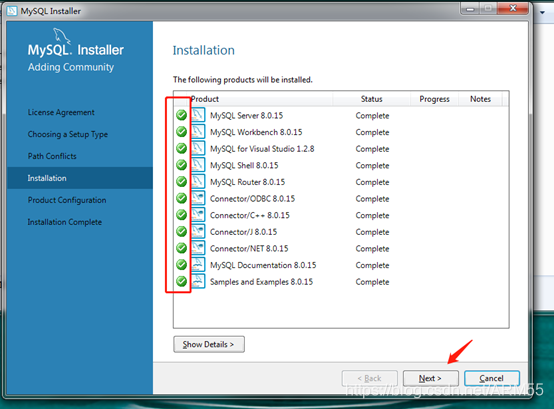Viewport: 554px width, 409px height.
Task: Open the License Agreement step
Action: tap(61, 112)
